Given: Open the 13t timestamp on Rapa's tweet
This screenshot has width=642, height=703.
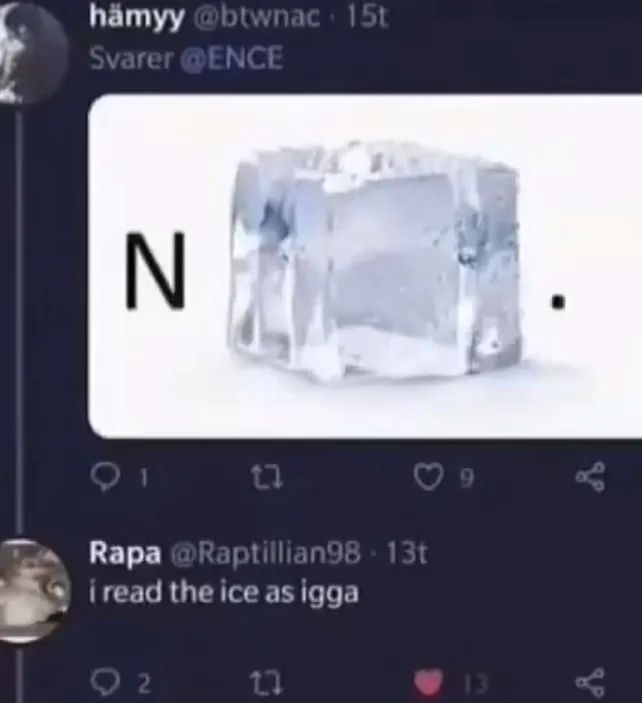Looking at the screenshot, I should point(407,554).
